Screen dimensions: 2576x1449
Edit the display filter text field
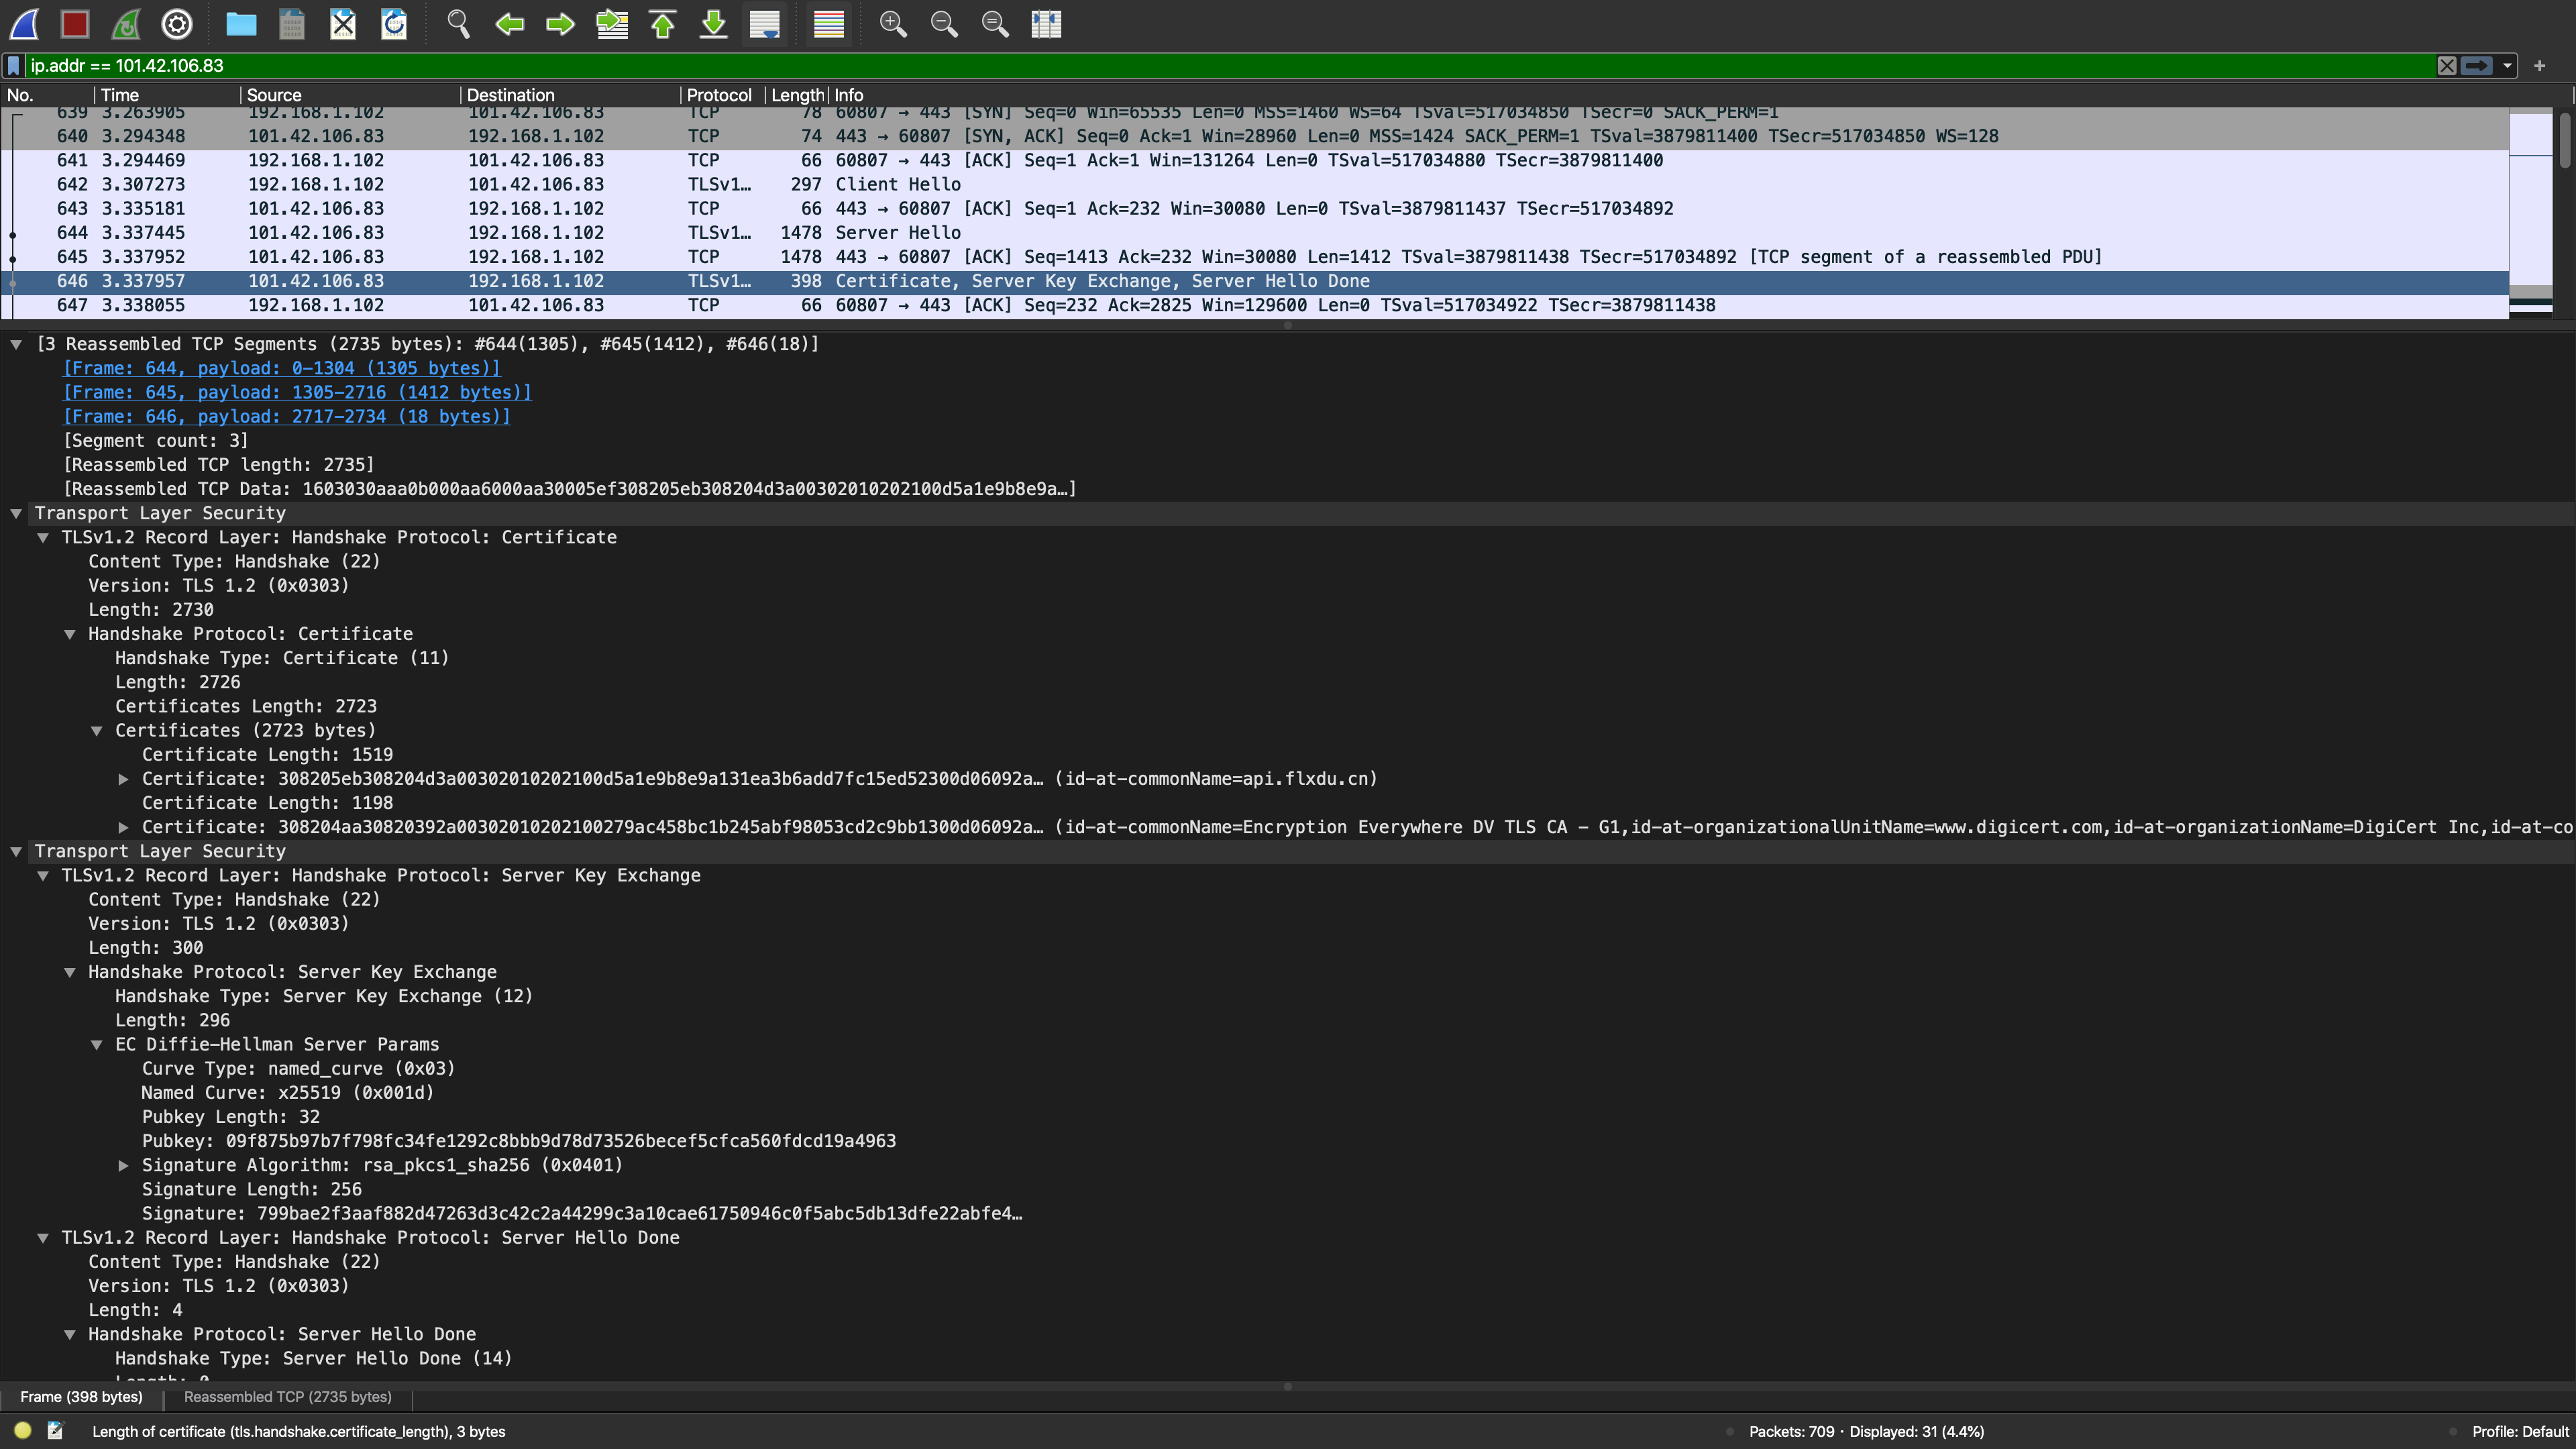(x=1230, y=66)
